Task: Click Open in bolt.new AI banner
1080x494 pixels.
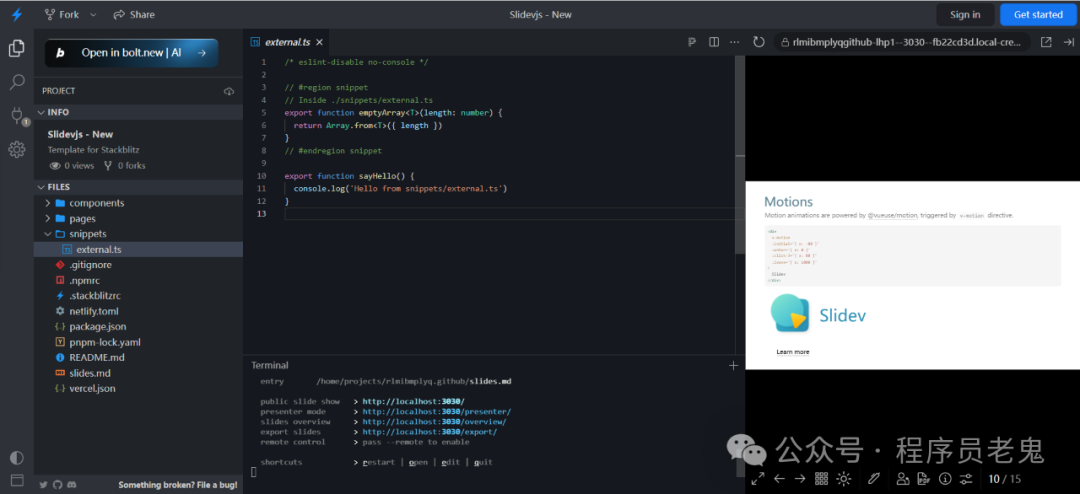Action: click(132, 52)
